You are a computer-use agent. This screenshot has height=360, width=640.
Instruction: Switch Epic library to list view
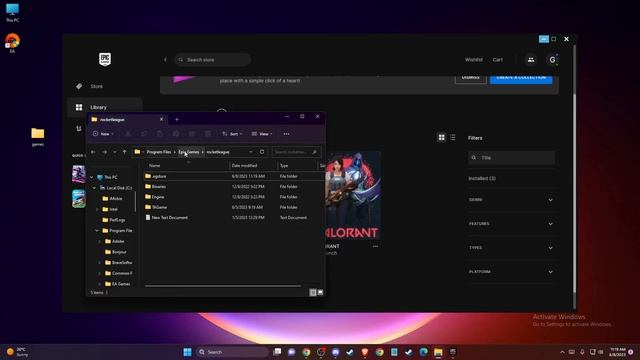coord(453,138)
